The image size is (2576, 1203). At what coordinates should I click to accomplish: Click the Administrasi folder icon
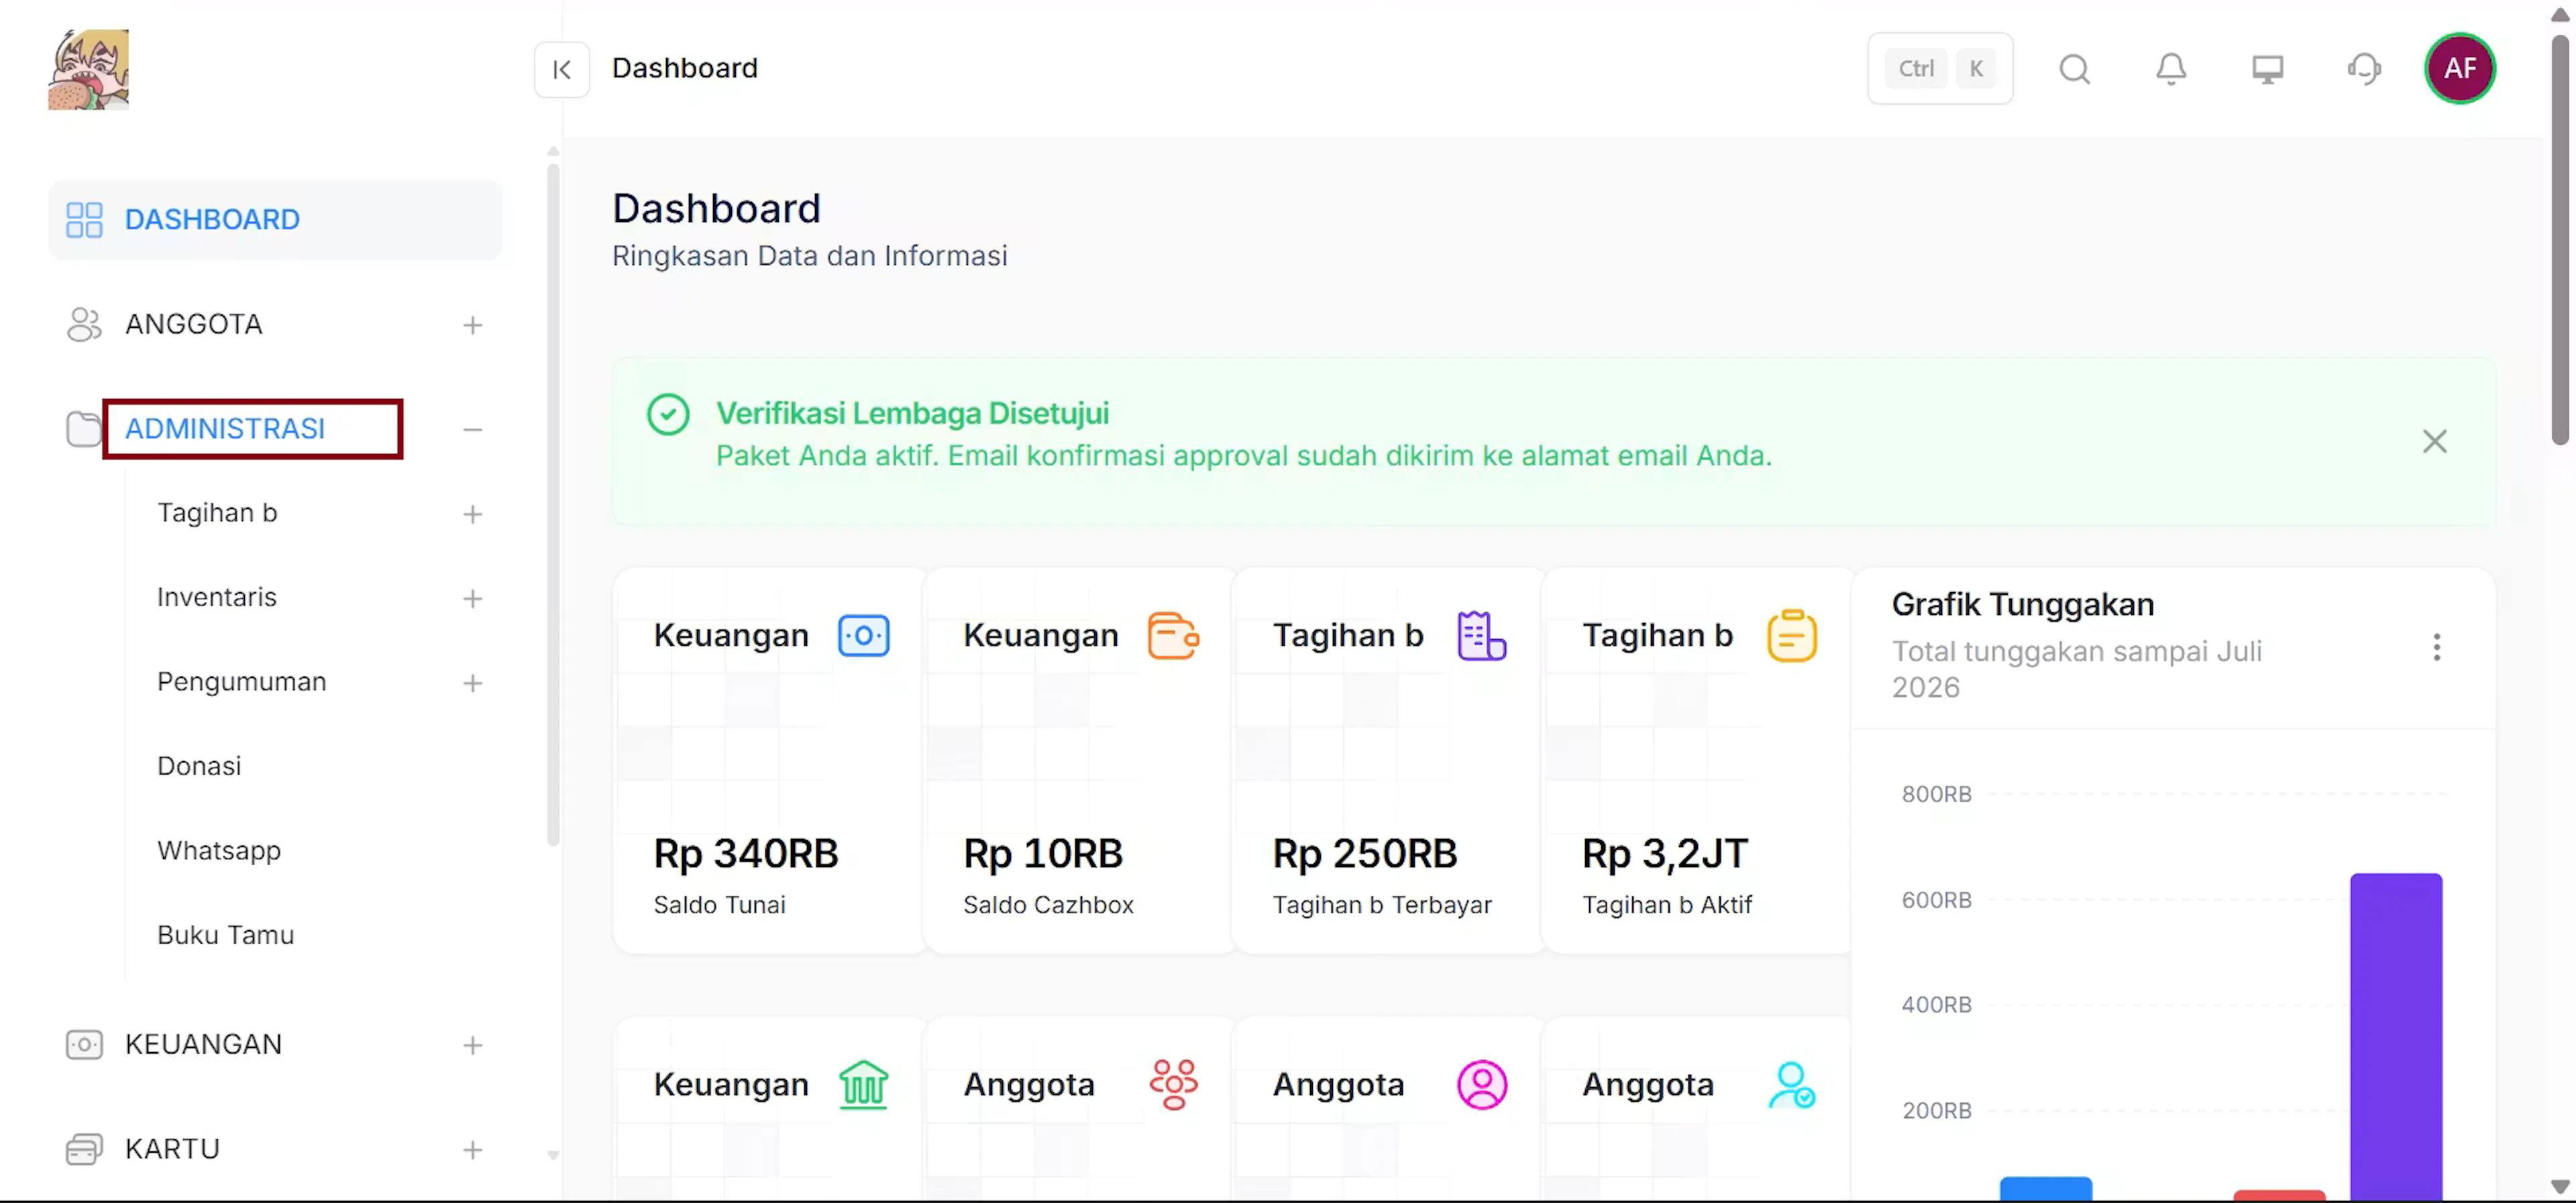click(x=84, y=429)
